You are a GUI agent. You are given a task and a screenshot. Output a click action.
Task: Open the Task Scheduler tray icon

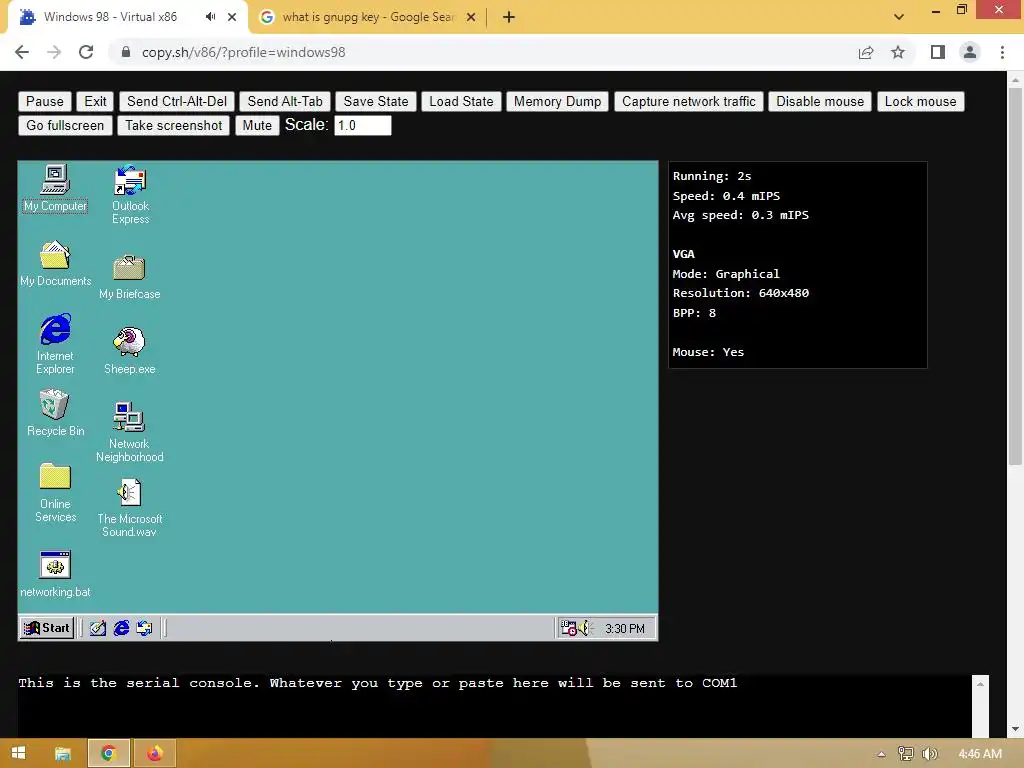pos(569,628)
